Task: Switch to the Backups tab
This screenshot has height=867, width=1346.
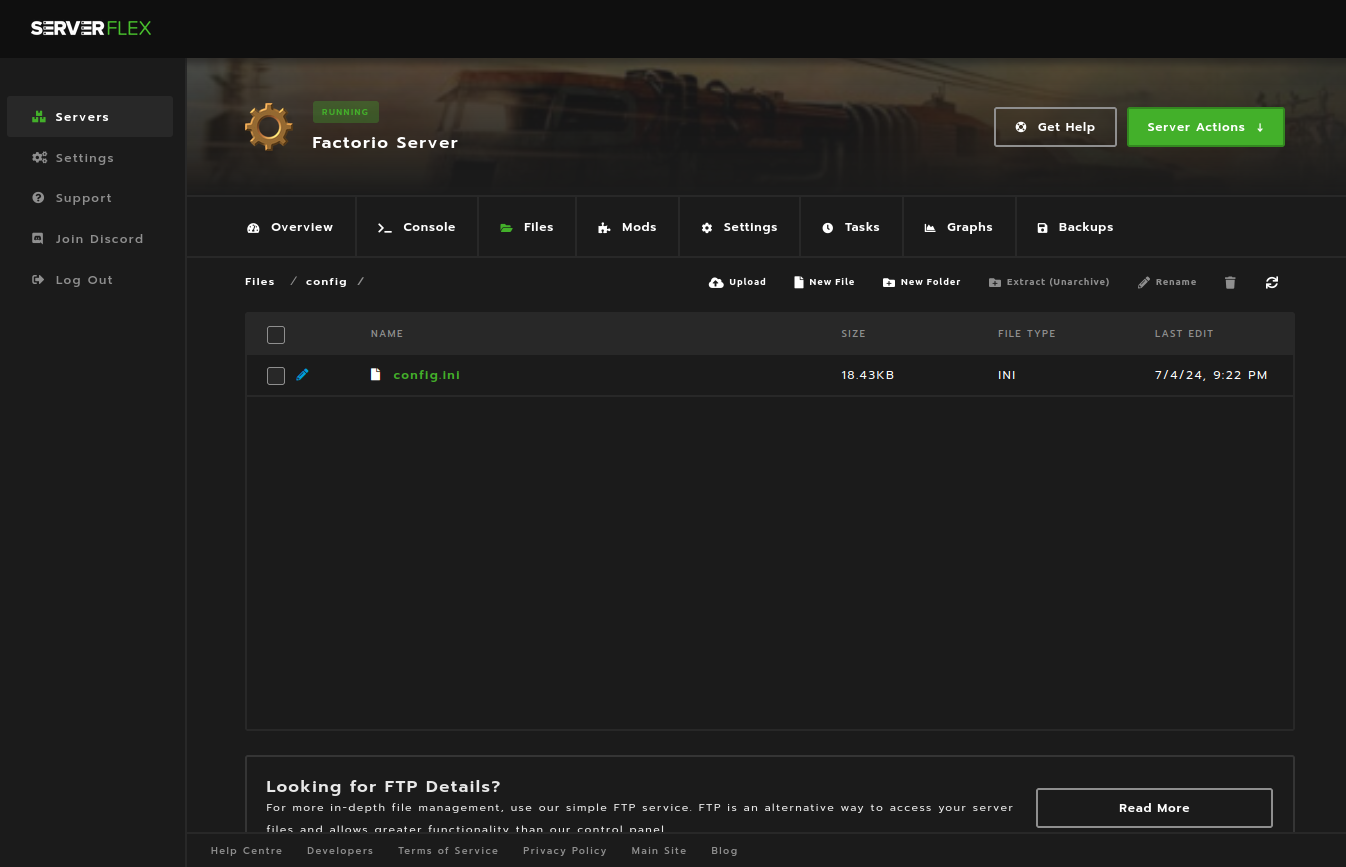Action: [x=1076, y=227]
